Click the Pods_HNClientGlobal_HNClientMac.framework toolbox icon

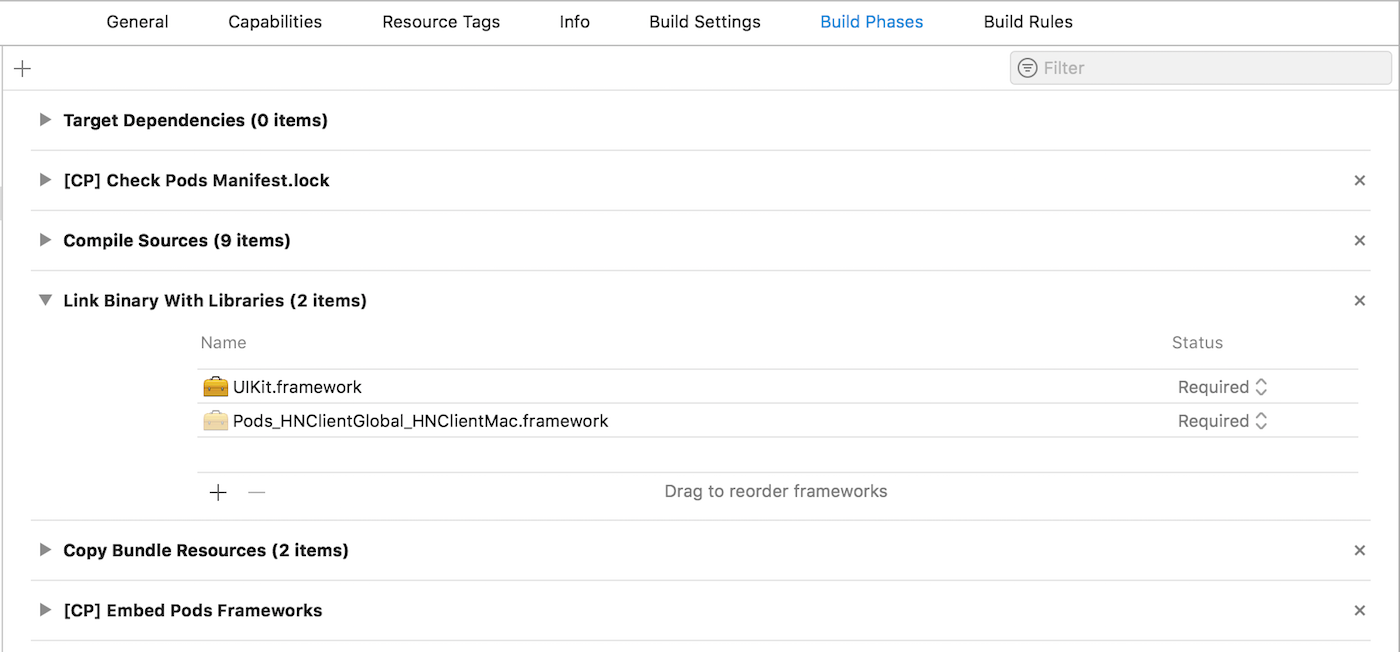[215, 421]
